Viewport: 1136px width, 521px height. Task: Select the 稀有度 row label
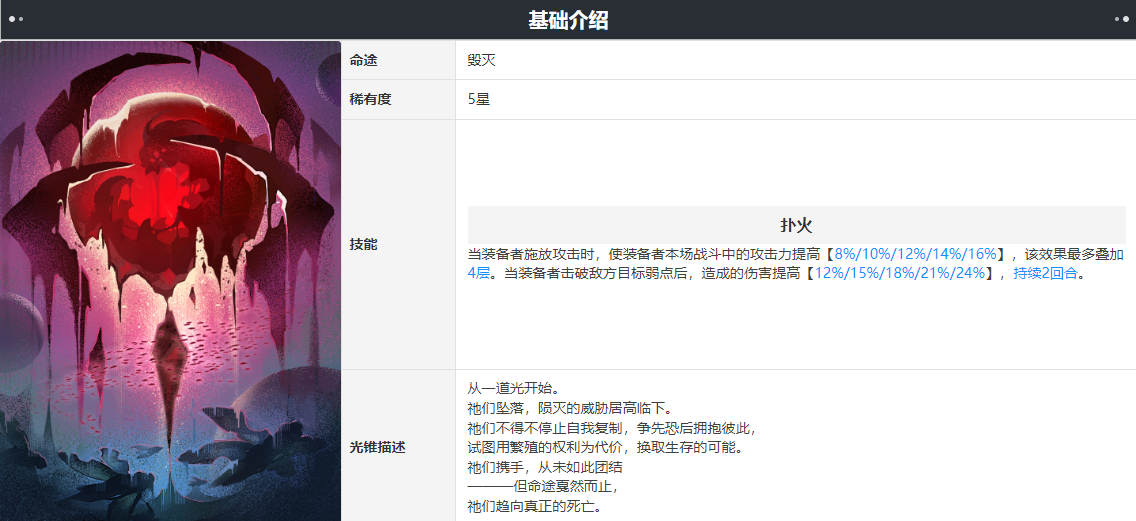(x=370, y=99)
